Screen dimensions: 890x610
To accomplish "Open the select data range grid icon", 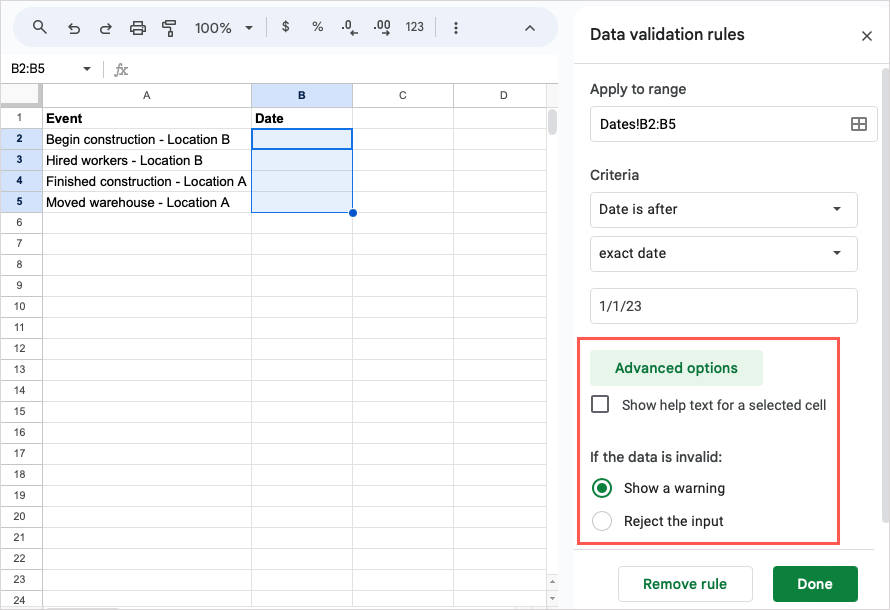I will [858, 124].
